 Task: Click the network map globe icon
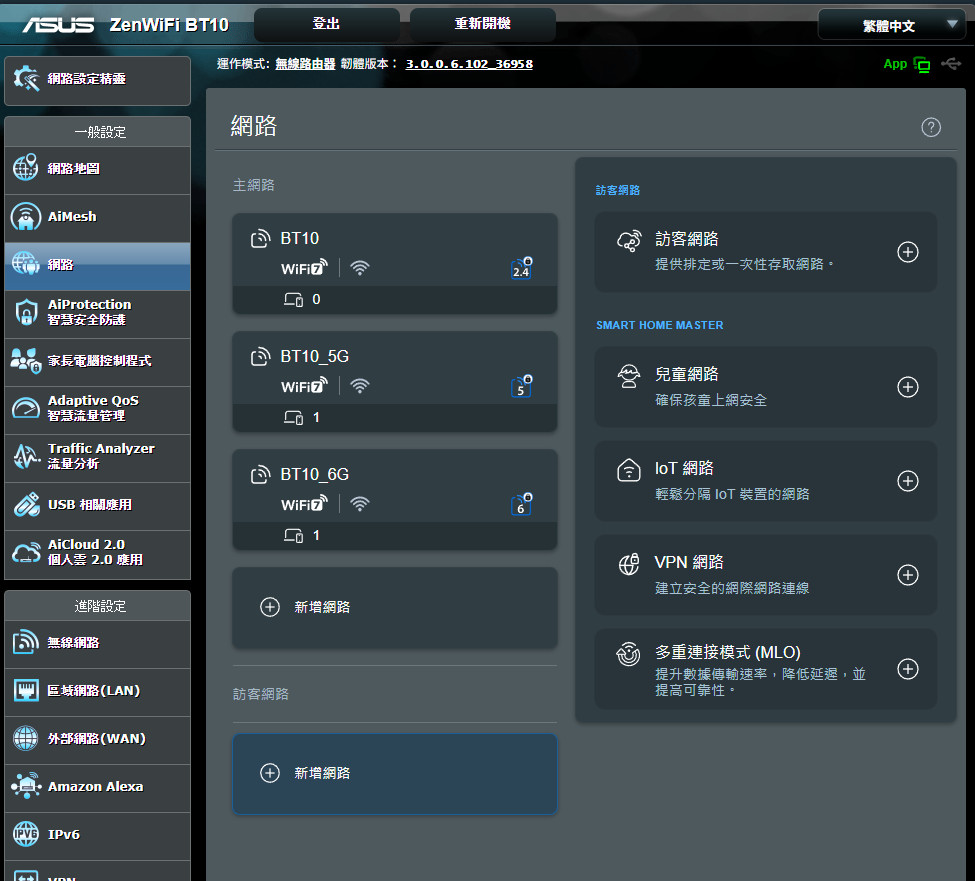[x=25, y=168]
